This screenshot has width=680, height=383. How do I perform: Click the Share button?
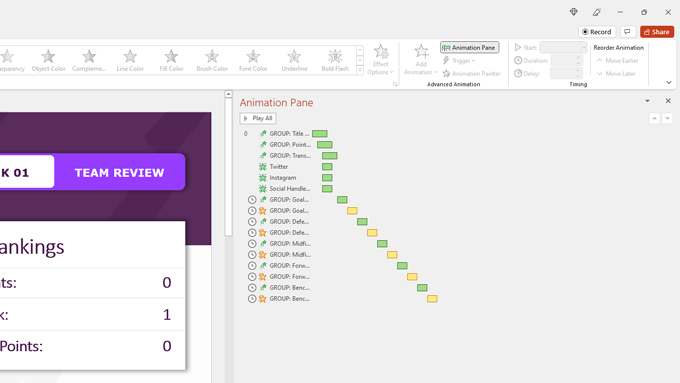657,32
